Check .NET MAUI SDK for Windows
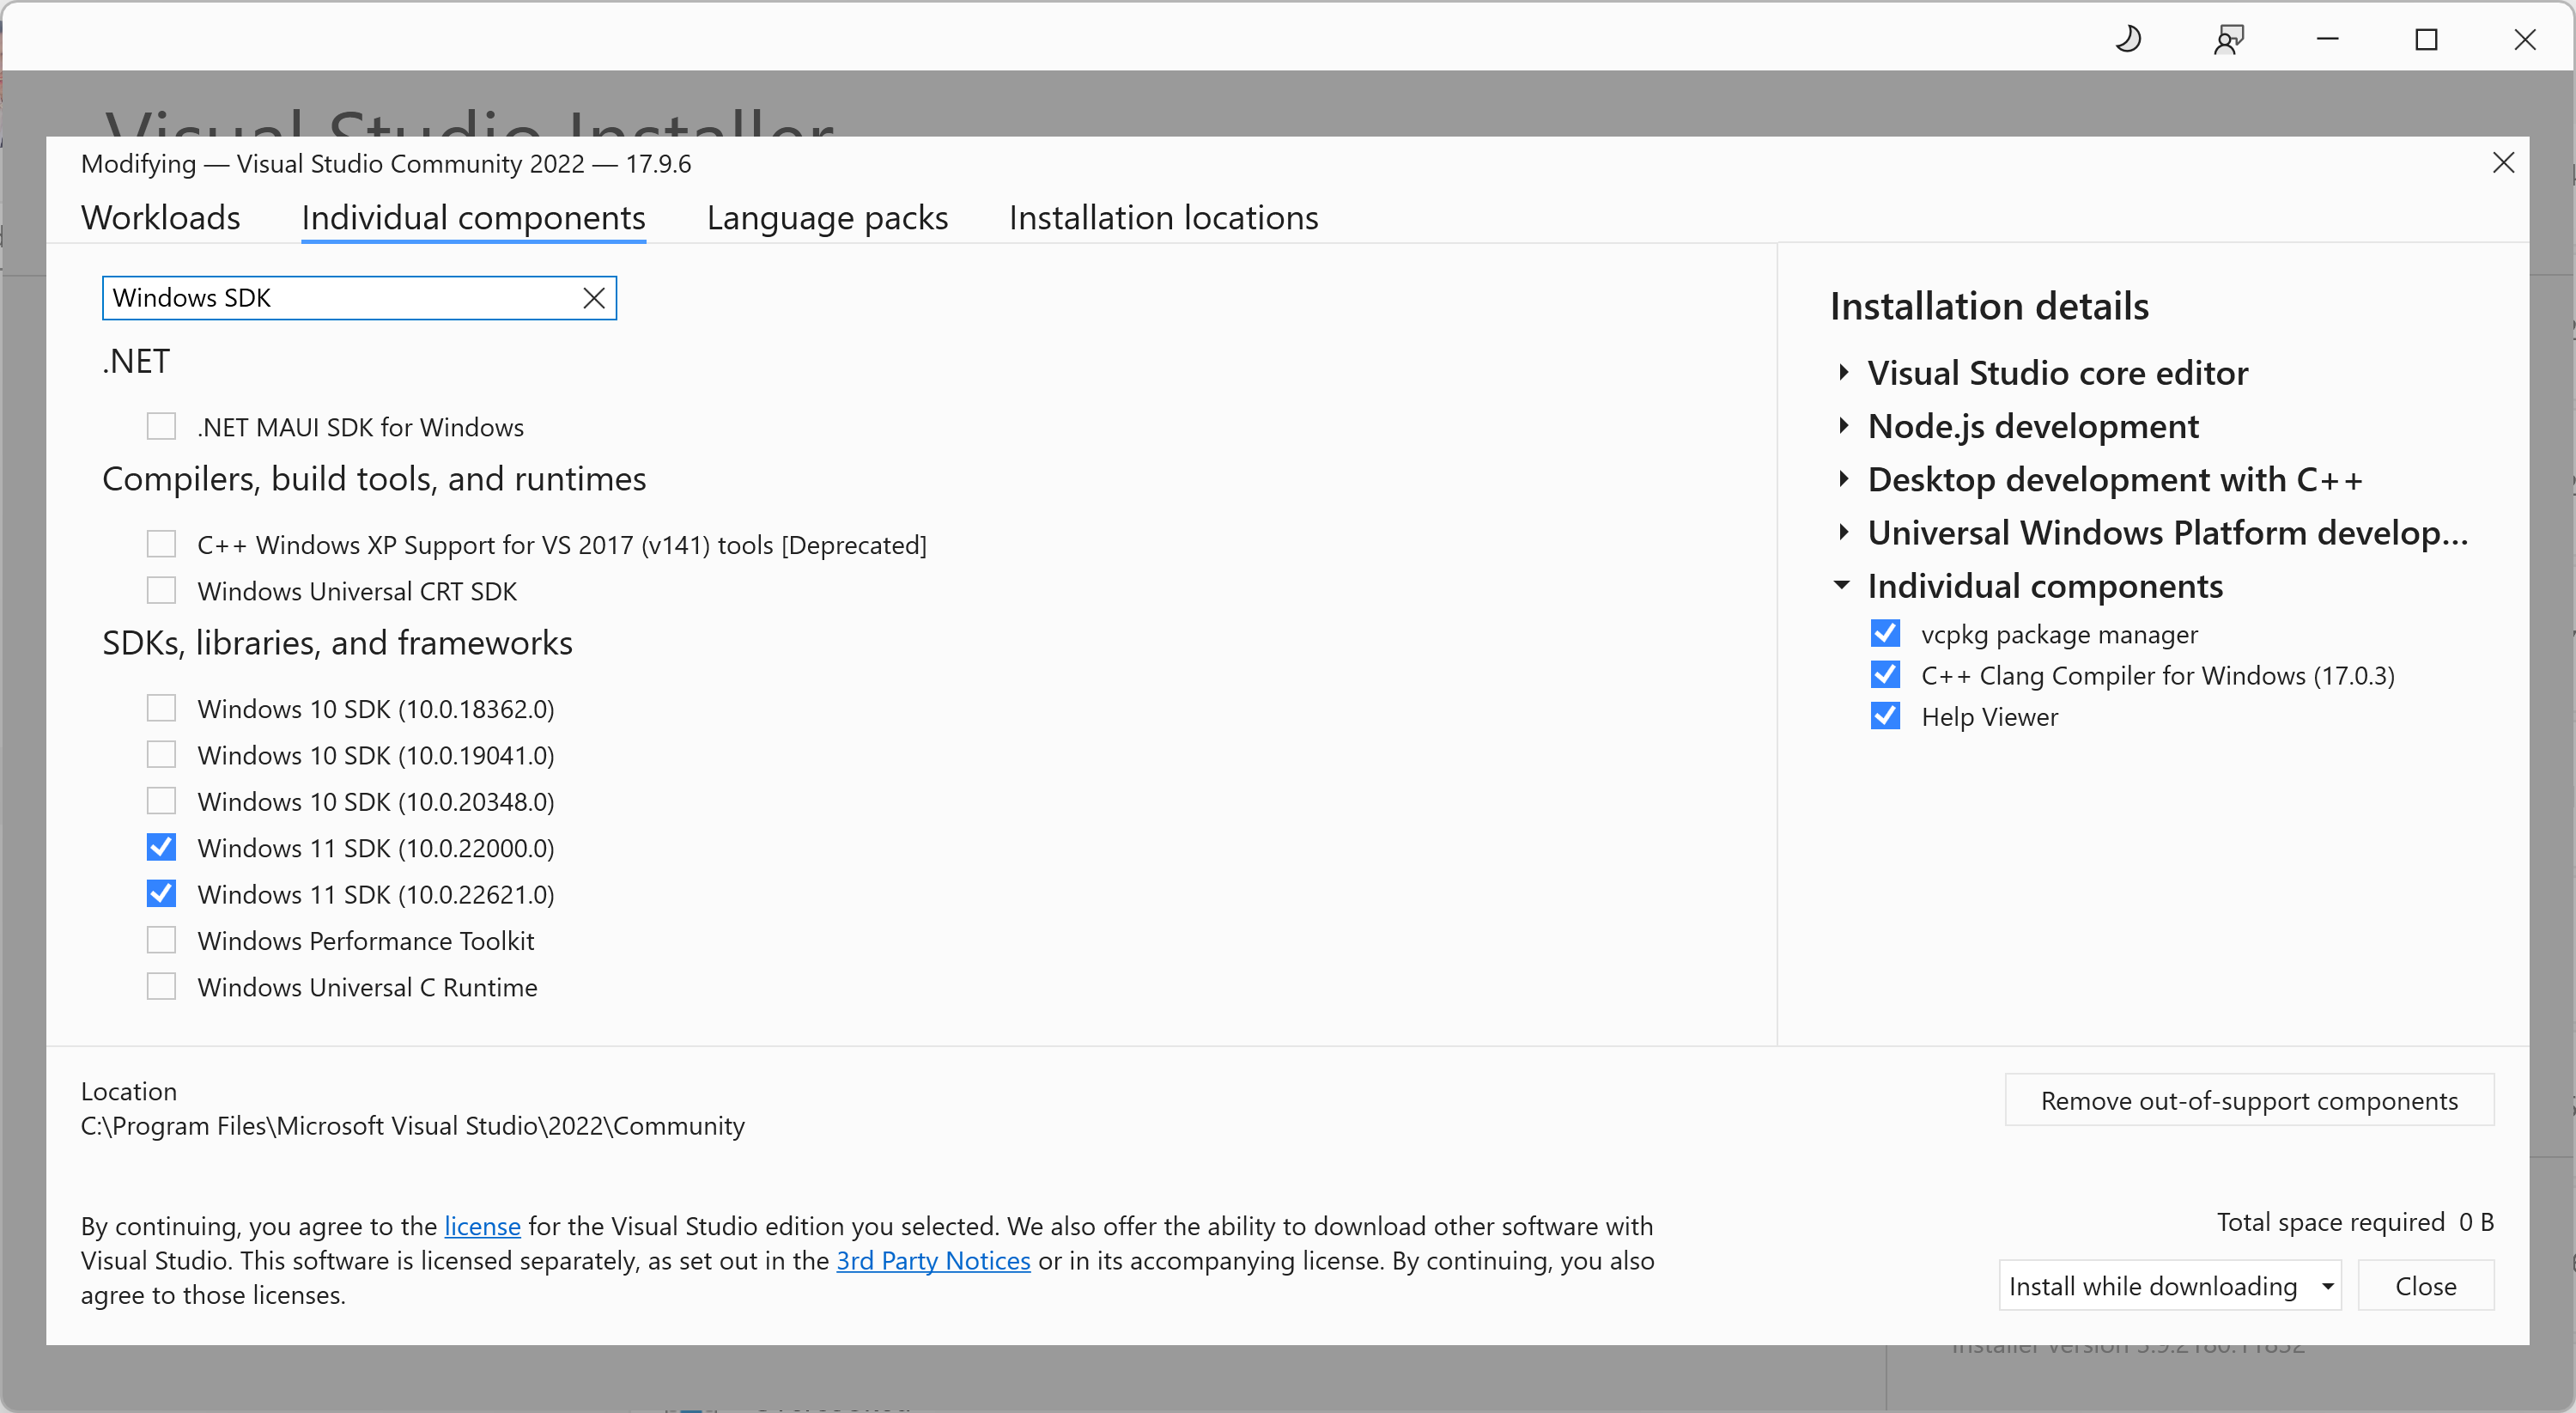Screen dimensions: 2576x1413 point(161,427)
